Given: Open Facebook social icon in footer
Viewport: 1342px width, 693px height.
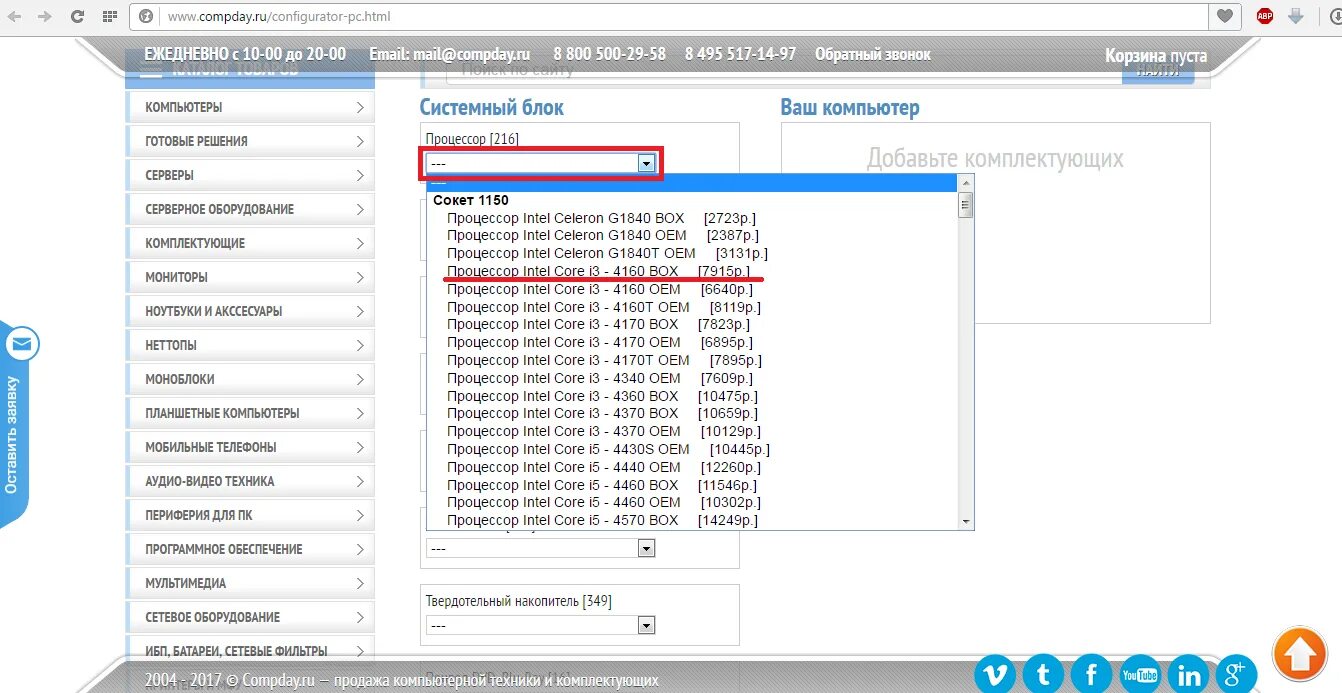Looking at the screenshot, I should (1091, 674).
